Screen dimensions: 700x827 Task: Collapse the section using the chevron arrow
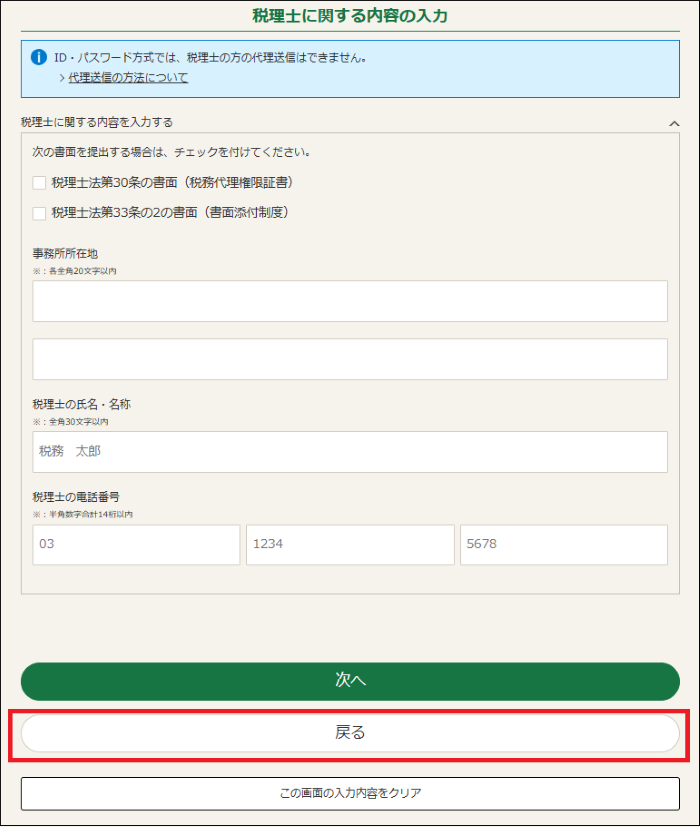coord(673,123)
